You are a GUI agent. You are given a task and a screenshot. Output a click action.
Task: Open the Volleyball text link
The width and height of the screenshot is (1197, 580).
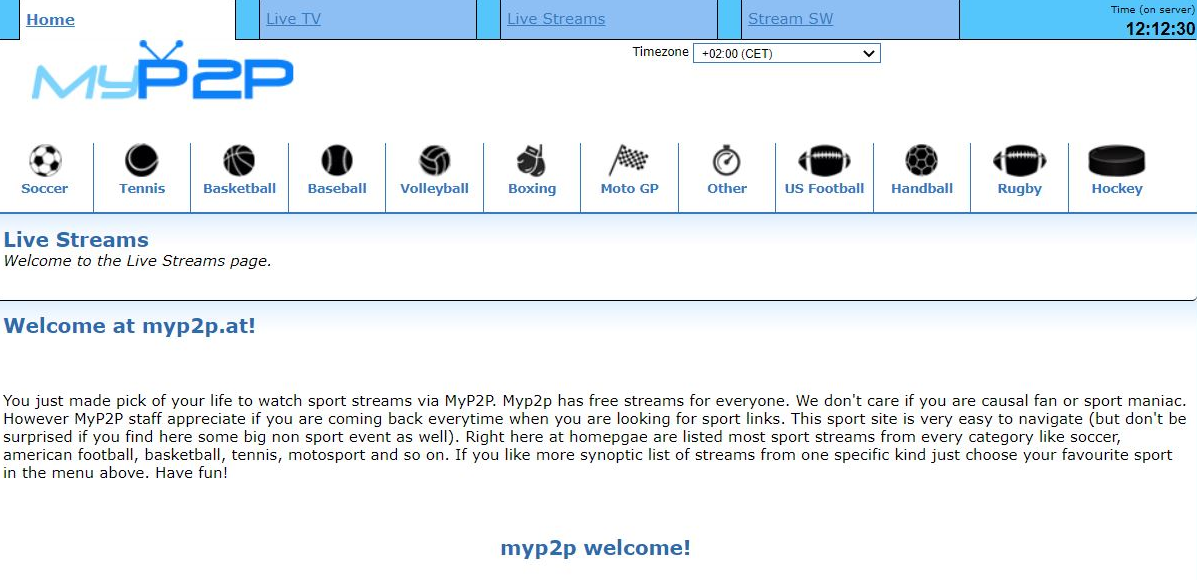coord(434,188)
